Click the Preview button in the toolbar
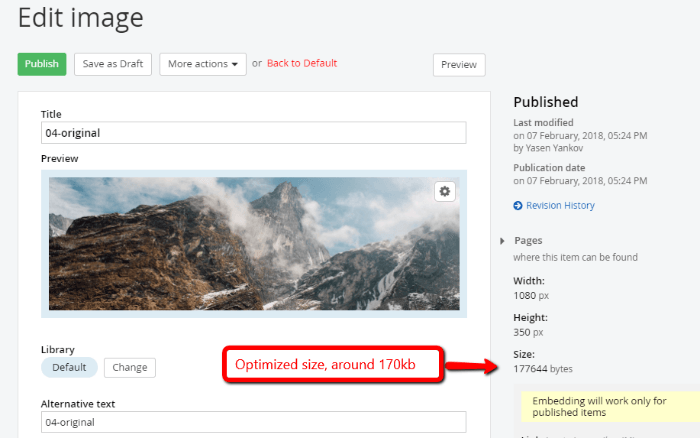700x438 pixels. click(458, 65)
